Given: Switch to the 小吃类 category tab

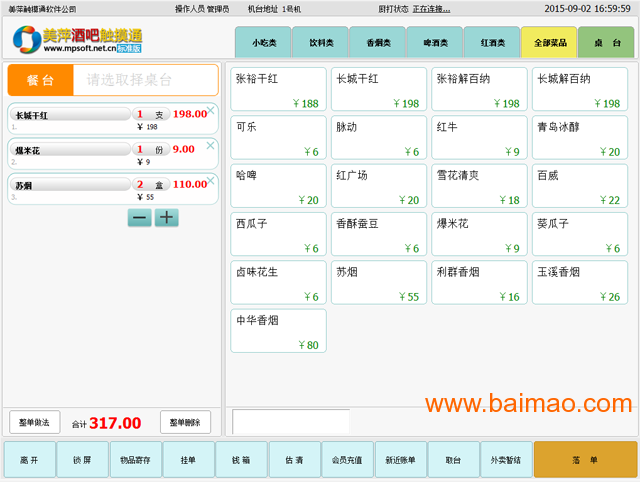Looking at the screenshot, I should click(x=263, y=43).
